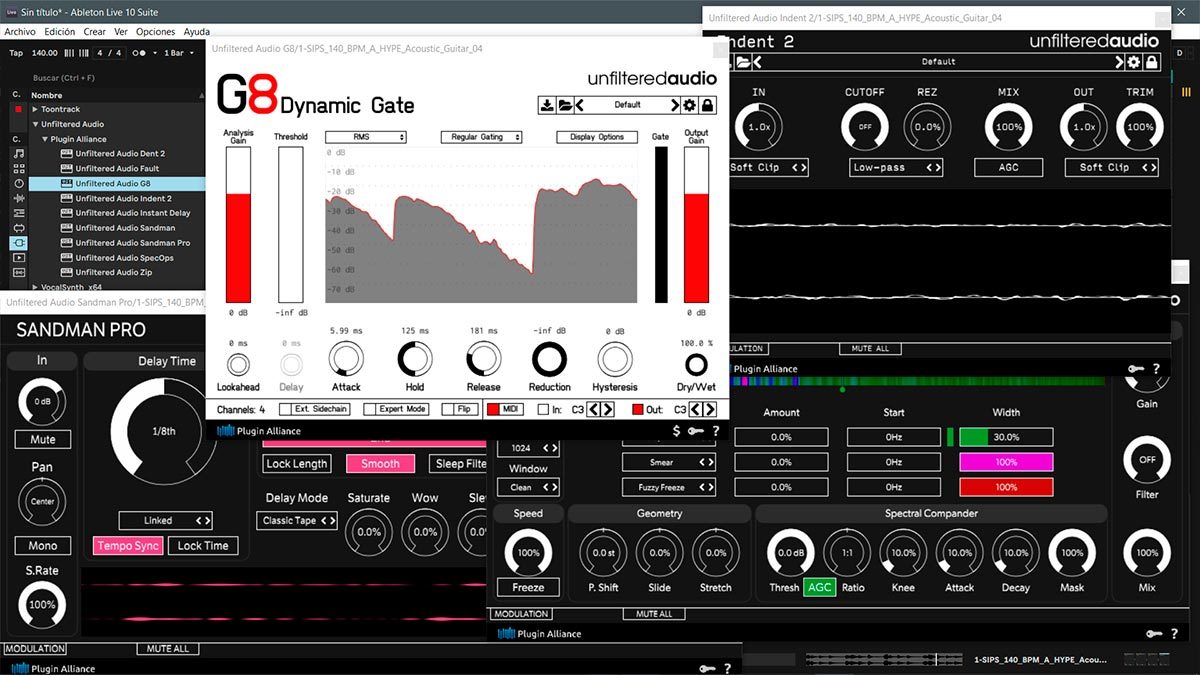Click the key icon in G8 footer
1200x675 pixels.
point(695,431)
